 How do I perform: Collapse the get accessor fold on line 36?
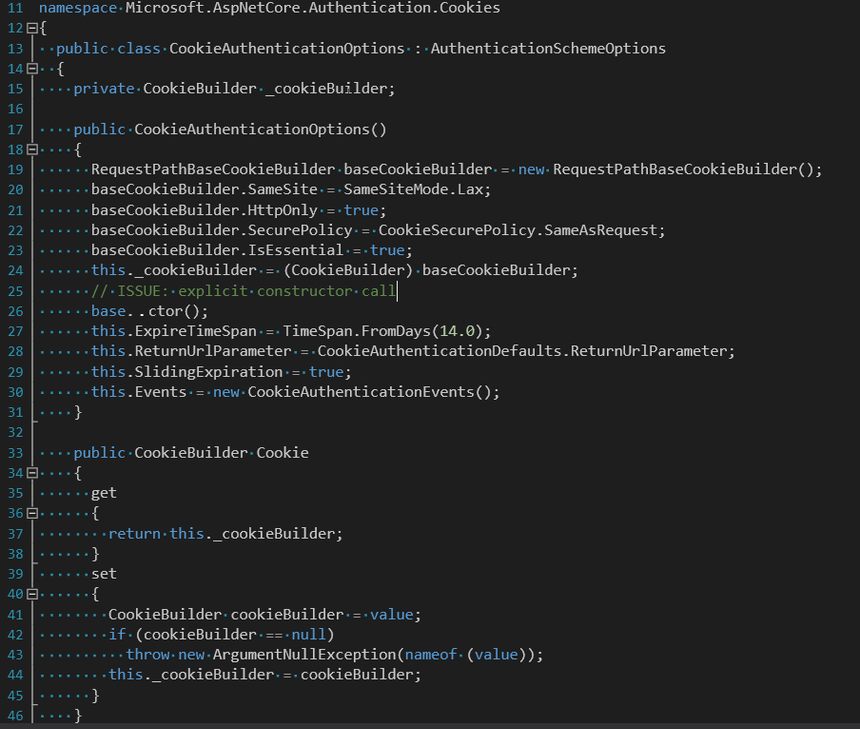[31, 513]
